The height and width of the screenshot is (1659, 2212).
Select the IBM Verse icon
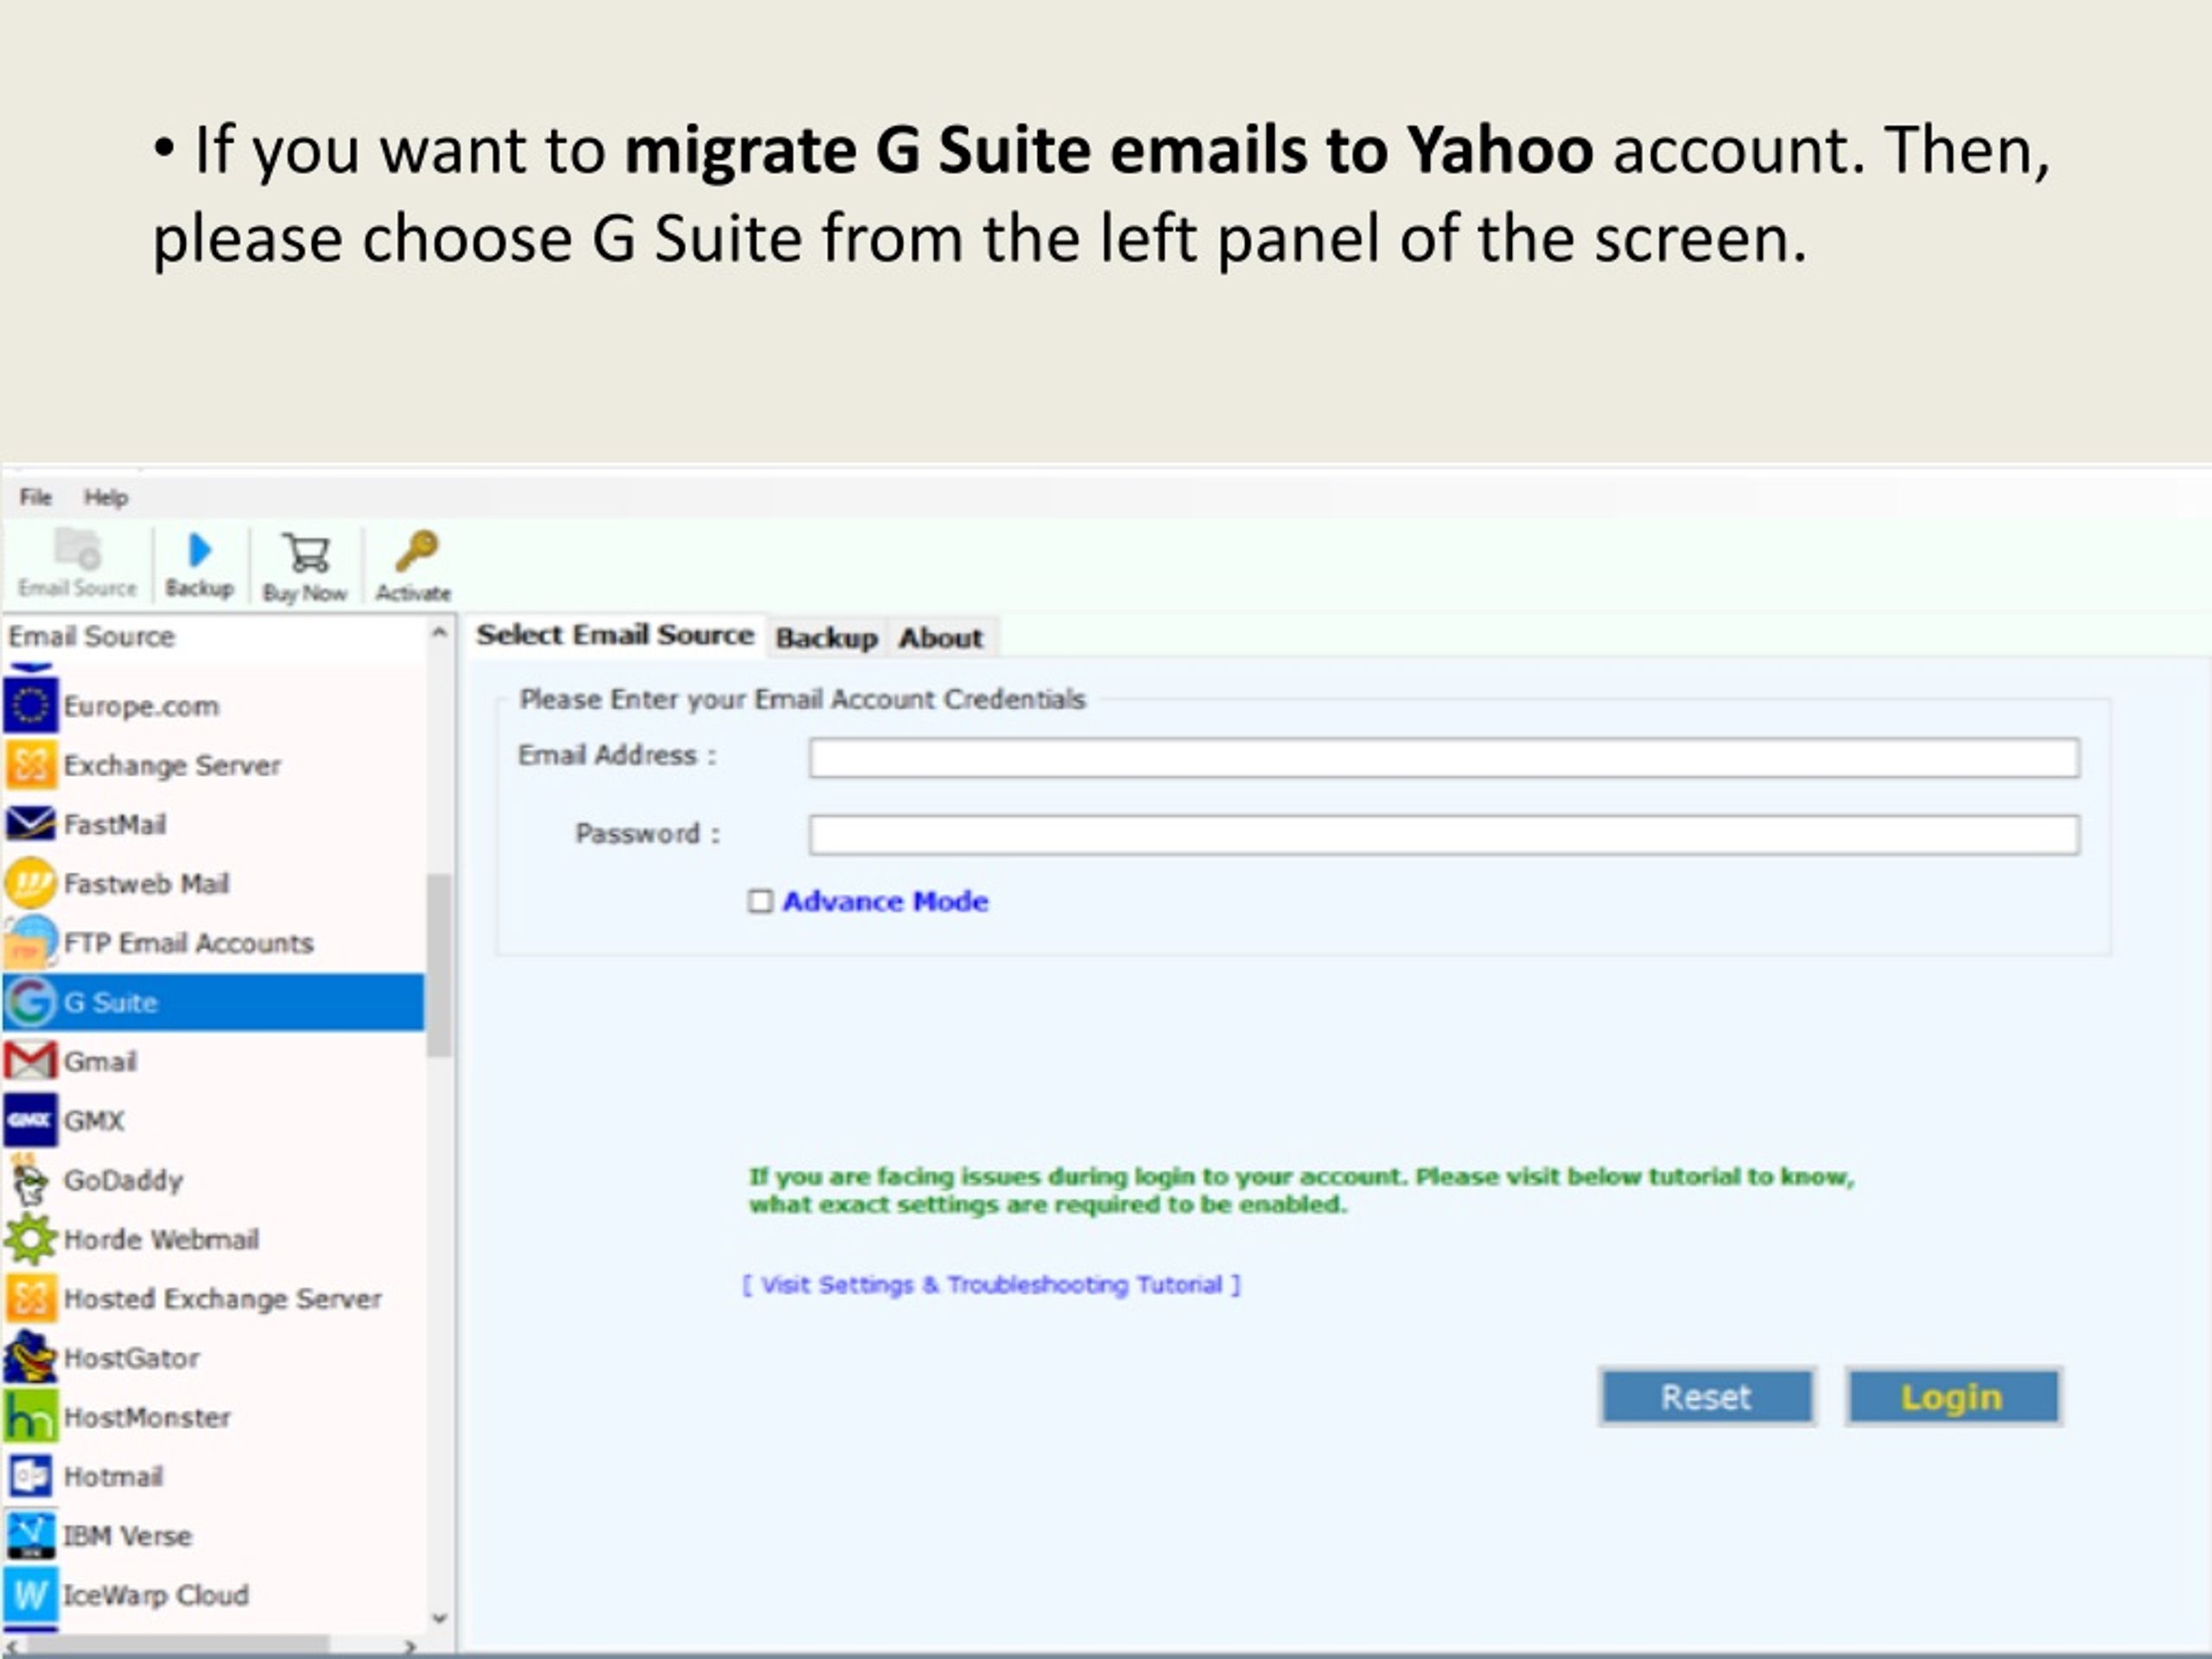30,1535
